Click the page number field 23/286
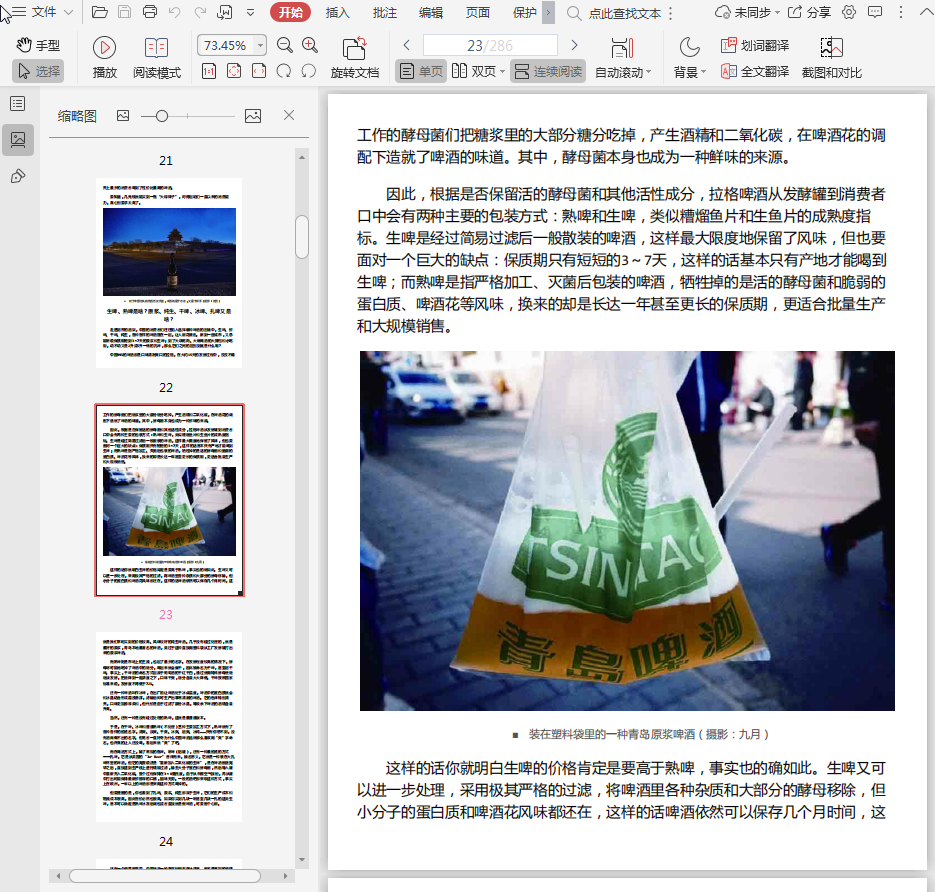 [x=490, y=45]
